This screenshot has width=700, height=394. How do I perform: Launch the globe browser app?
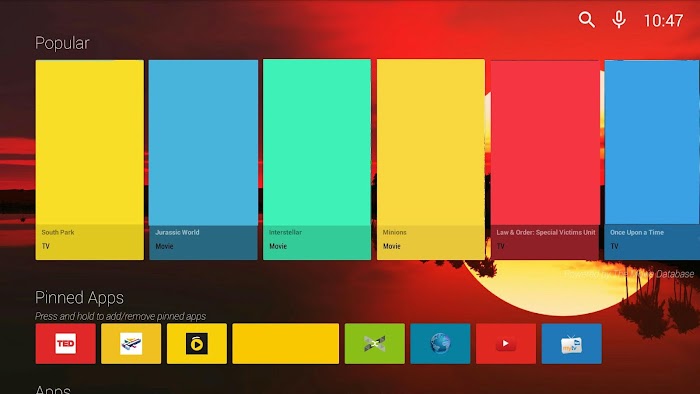tap(440, 344)
